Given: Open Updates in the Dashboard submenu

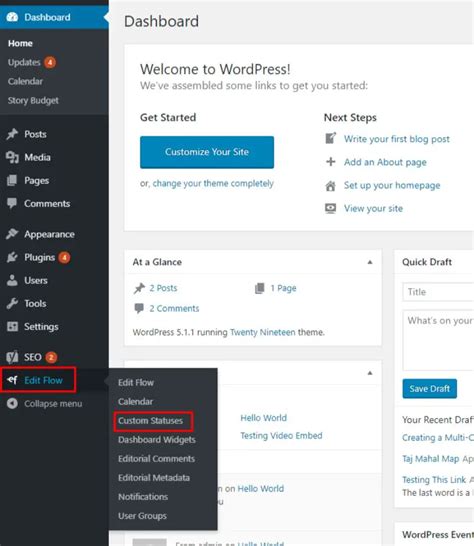Looking at the screenshot, I should point(24,62).
